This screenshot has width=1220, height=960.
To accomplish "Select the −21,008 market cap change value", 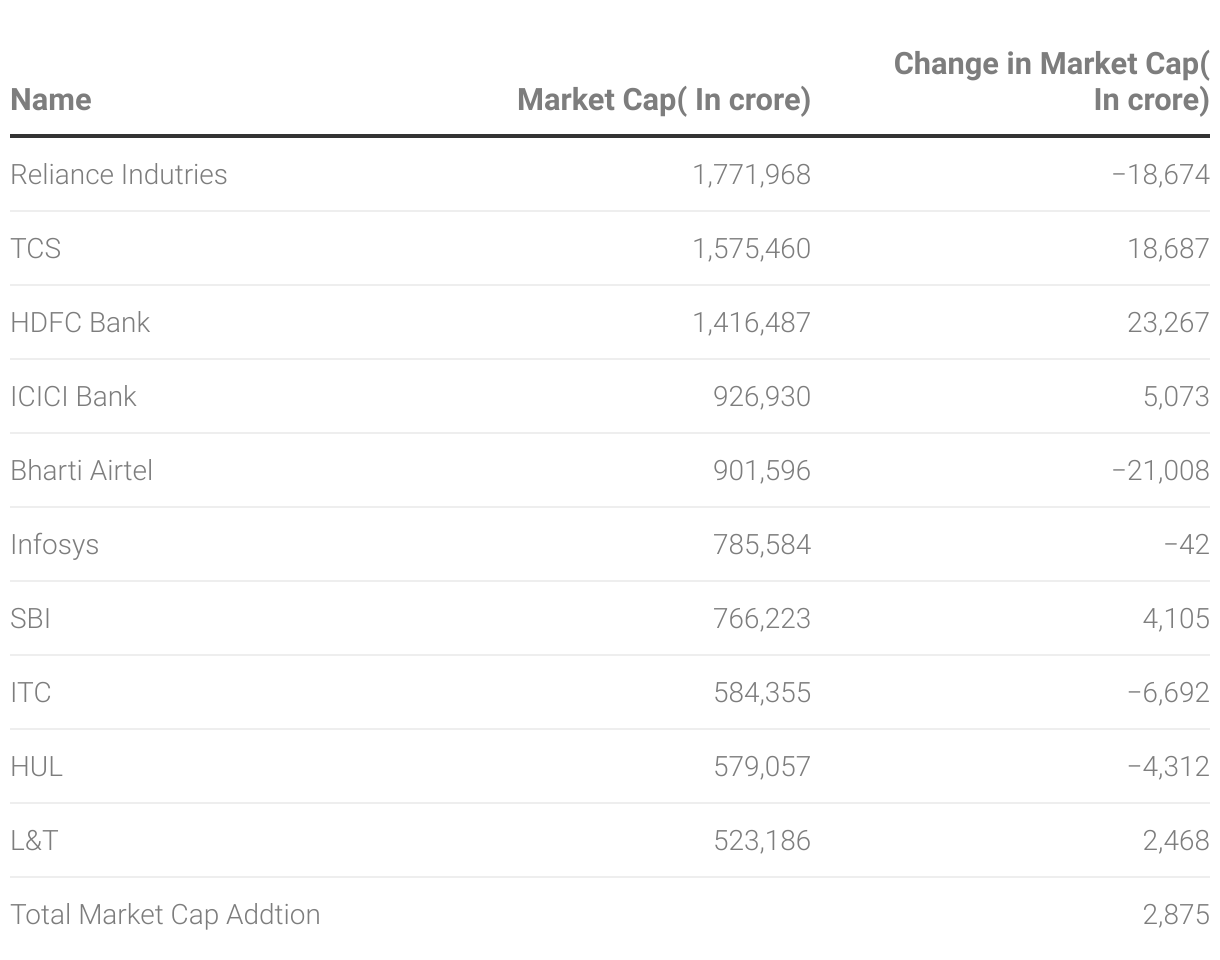I will click(1160, 471).
